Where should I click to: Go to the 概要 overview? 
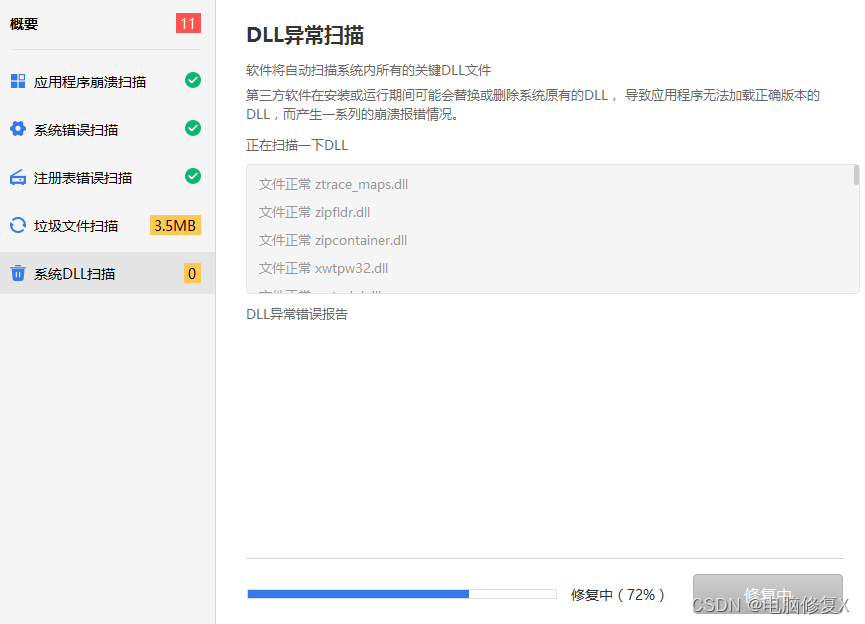pos(24,24)
